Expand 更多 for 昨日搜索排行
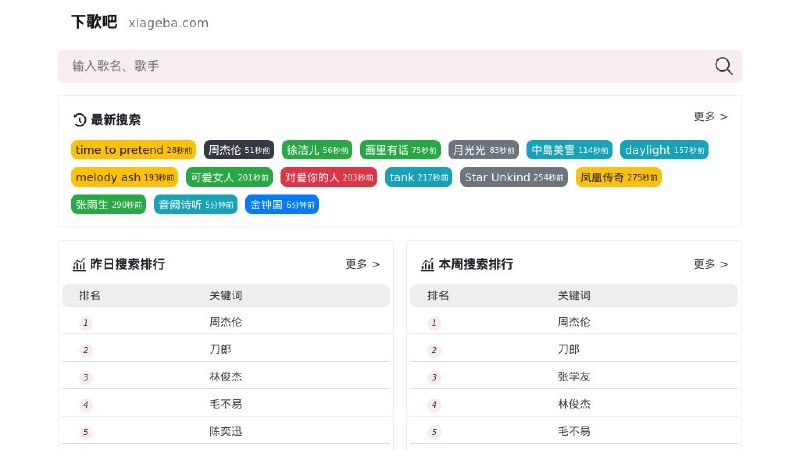The height and width of the screenshot is (450, 800). coord(362,265)
